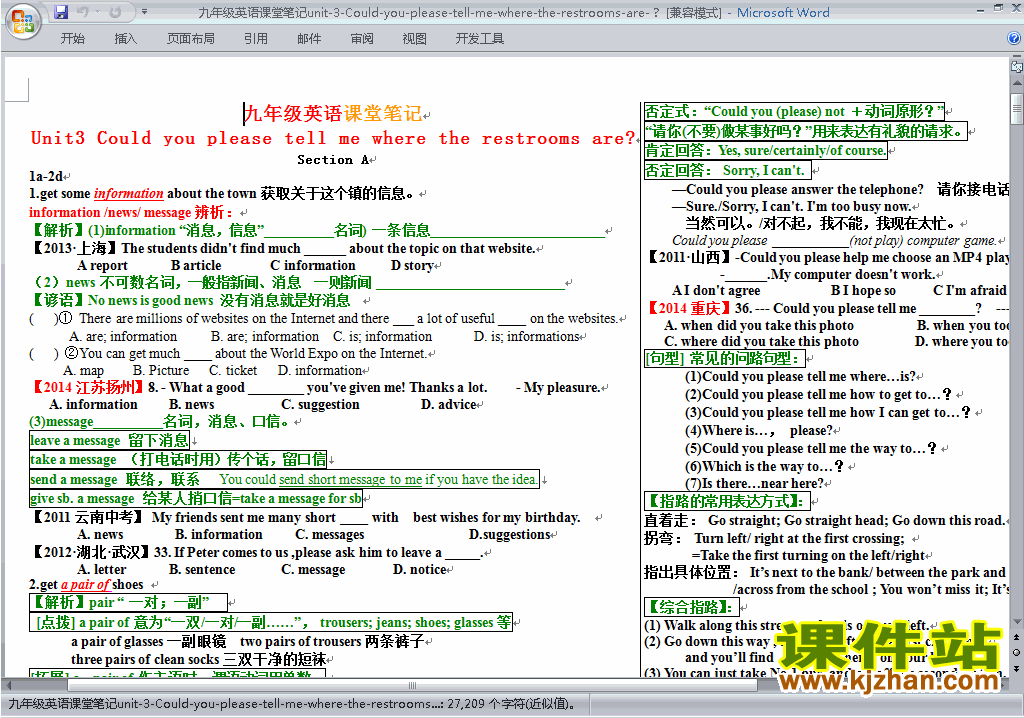
Task: Click the horizontal scrollbar thumb
Action: pyautogui.click(x=412, y=685)
